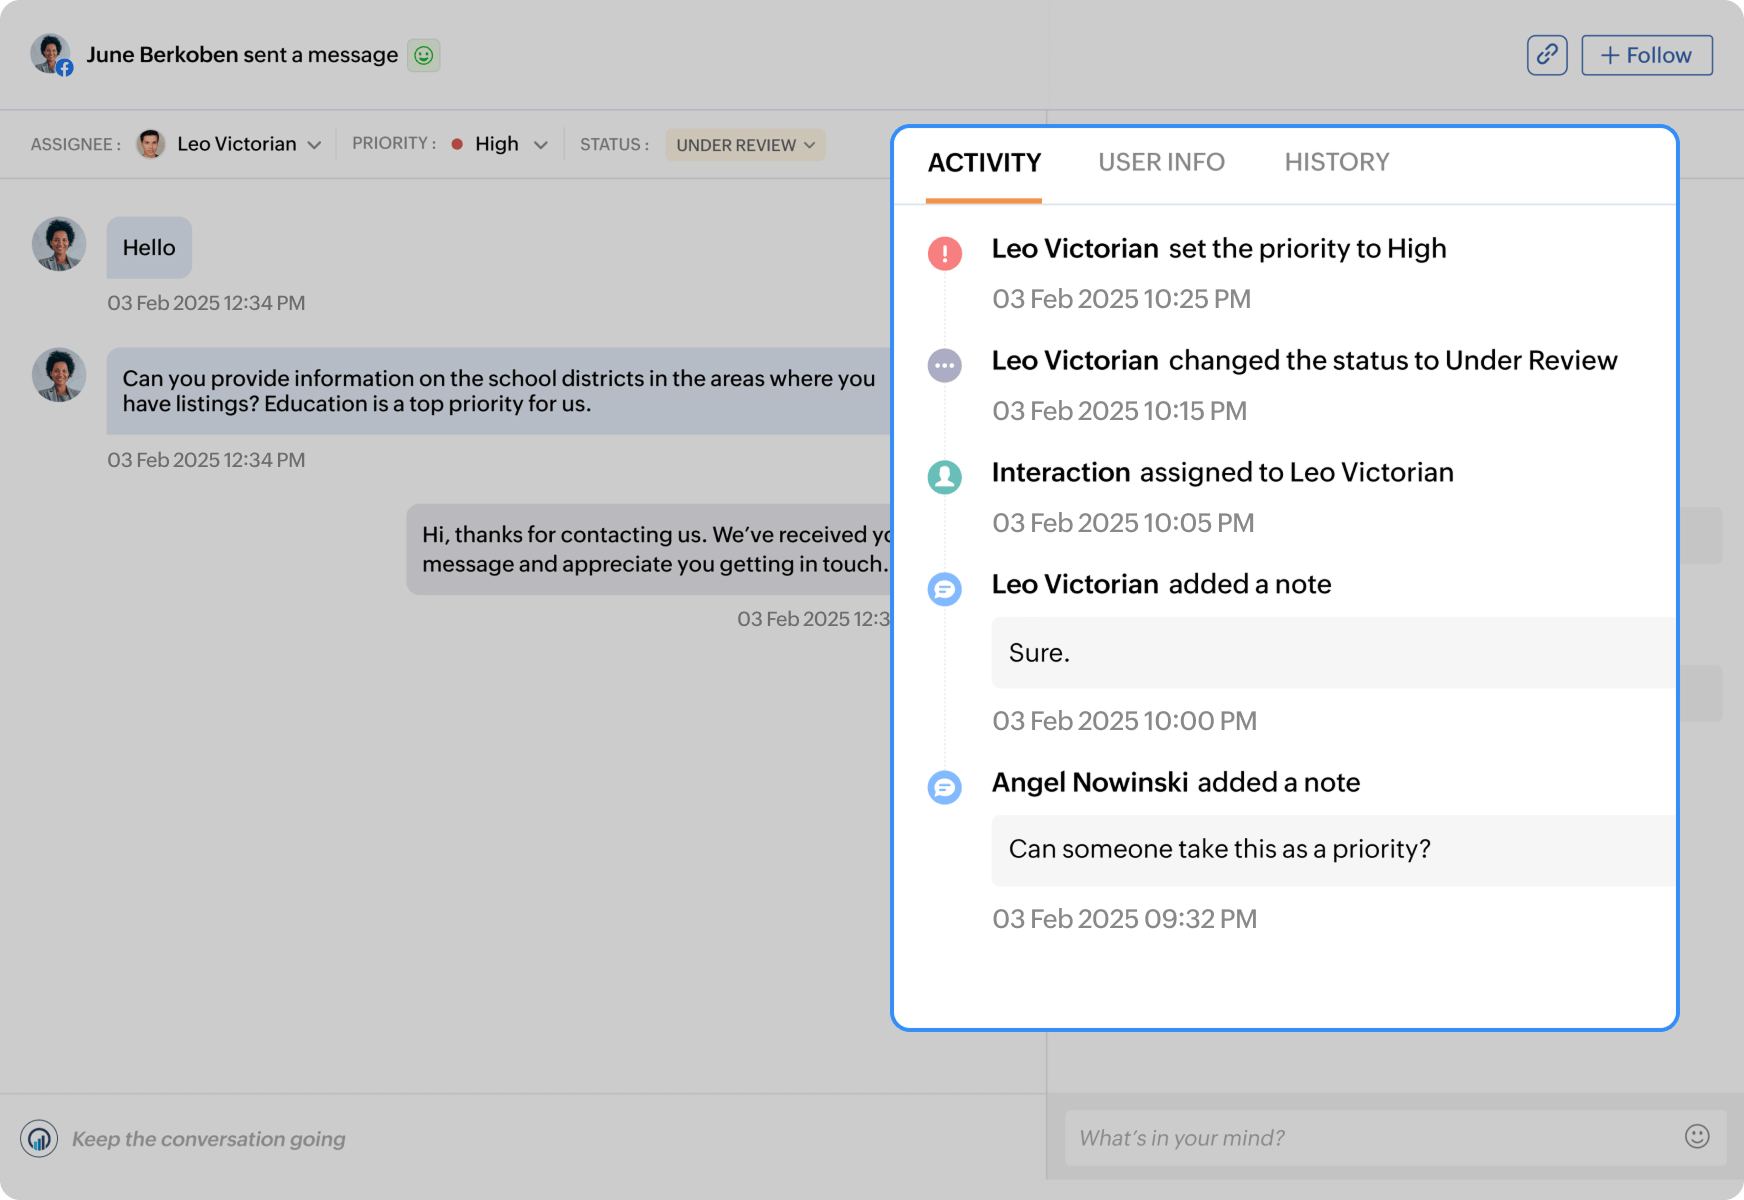Click the red priority alert icon in Activity timeline

point(943,253)
